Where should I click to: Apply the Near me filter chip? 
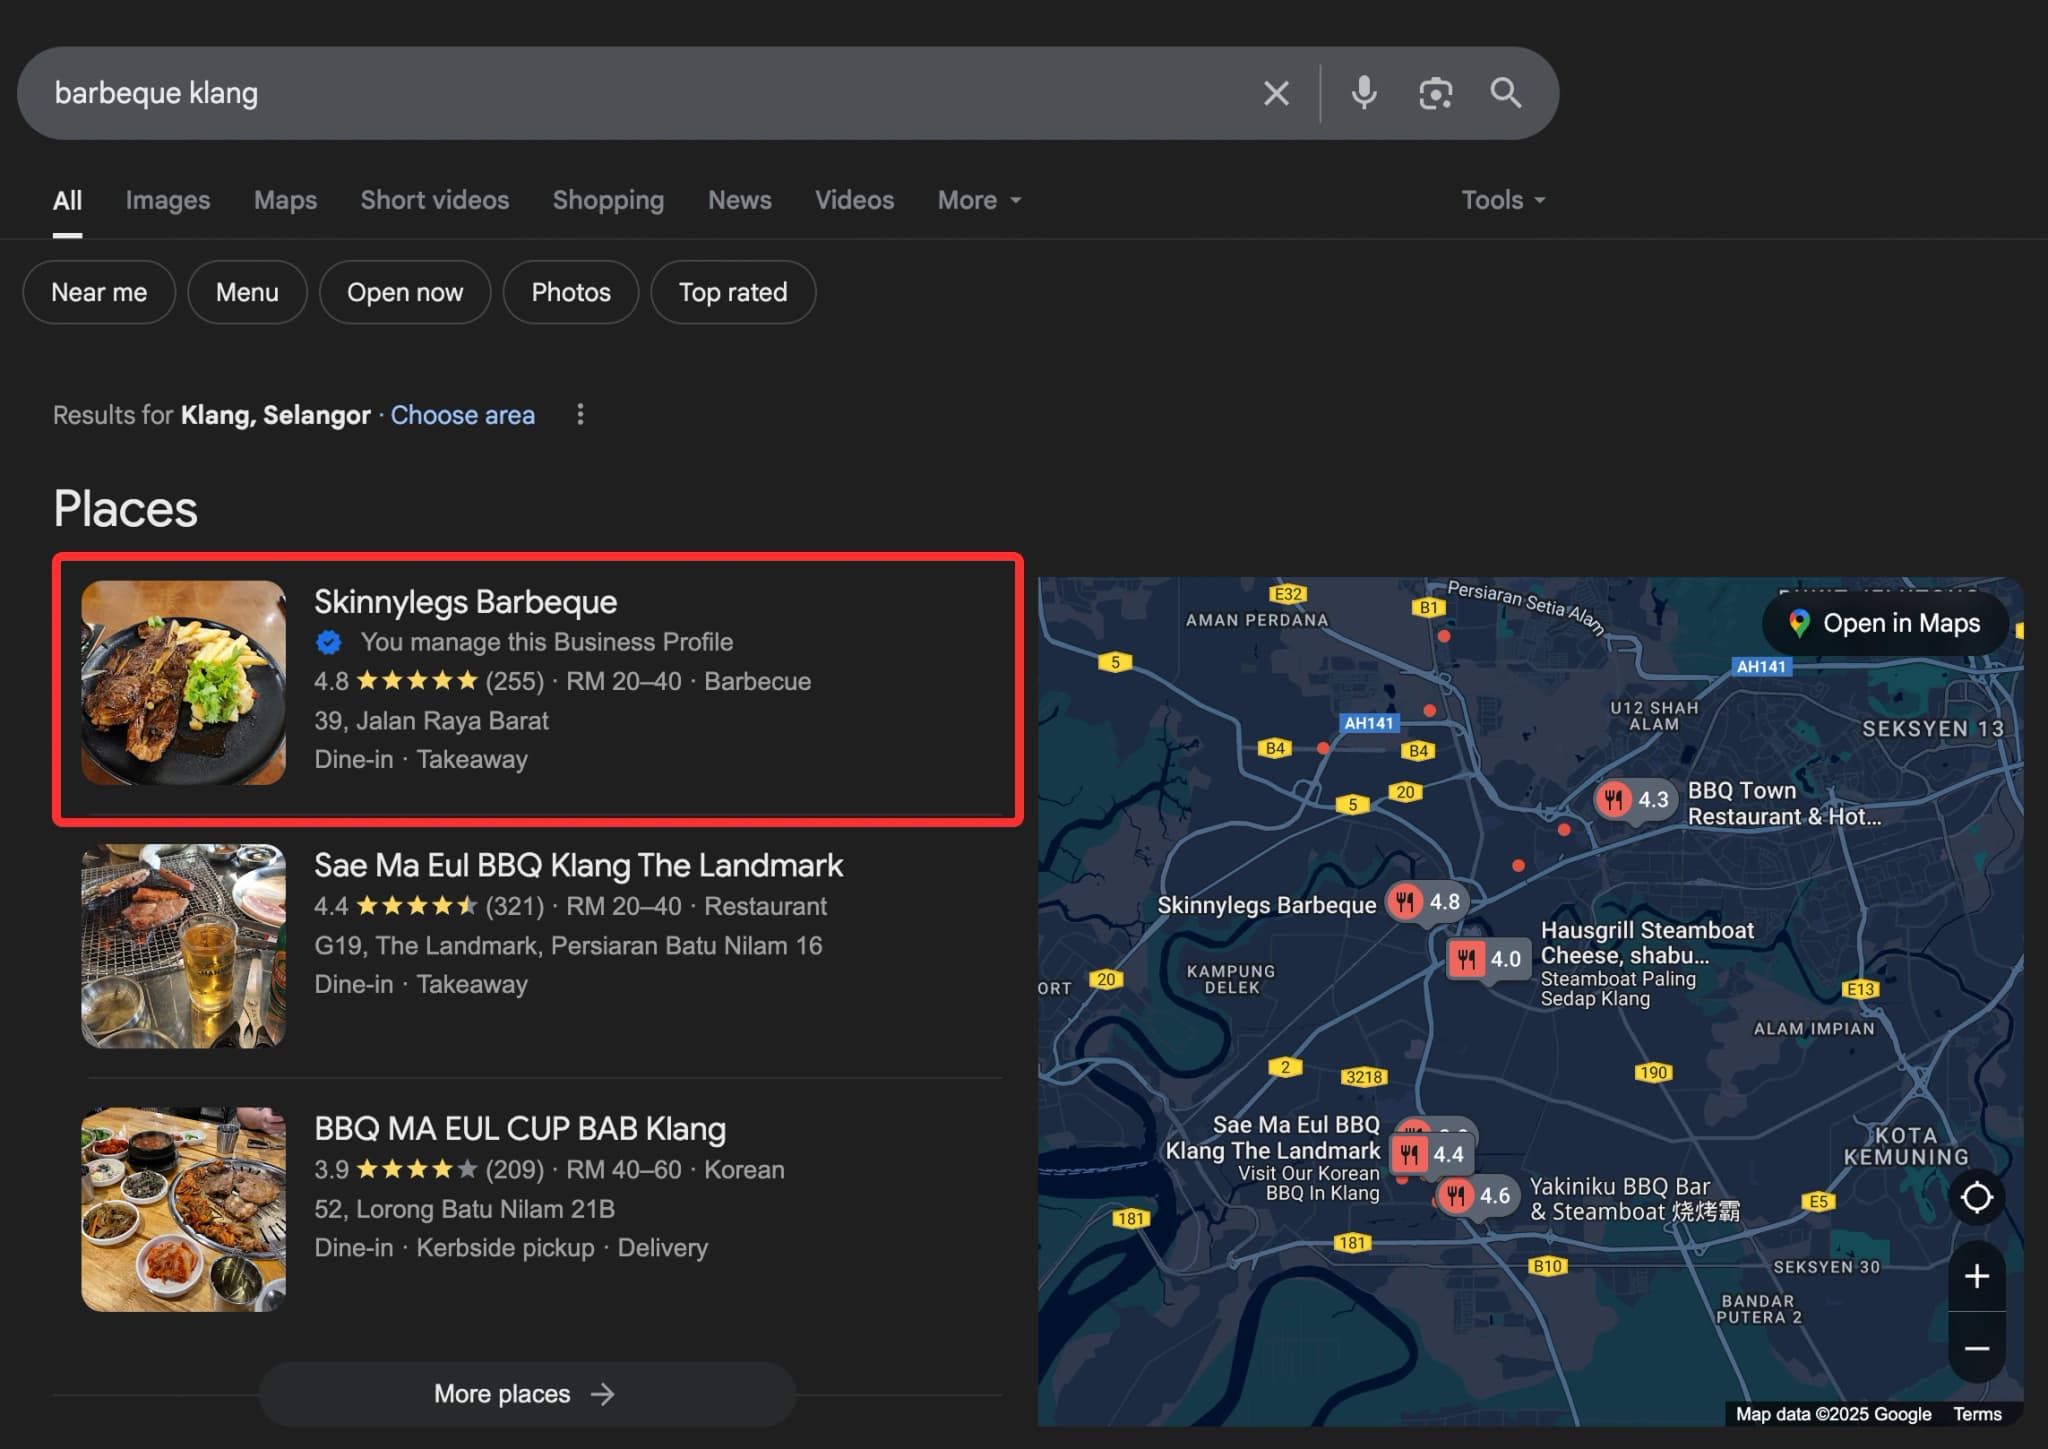tap(99, 292)
